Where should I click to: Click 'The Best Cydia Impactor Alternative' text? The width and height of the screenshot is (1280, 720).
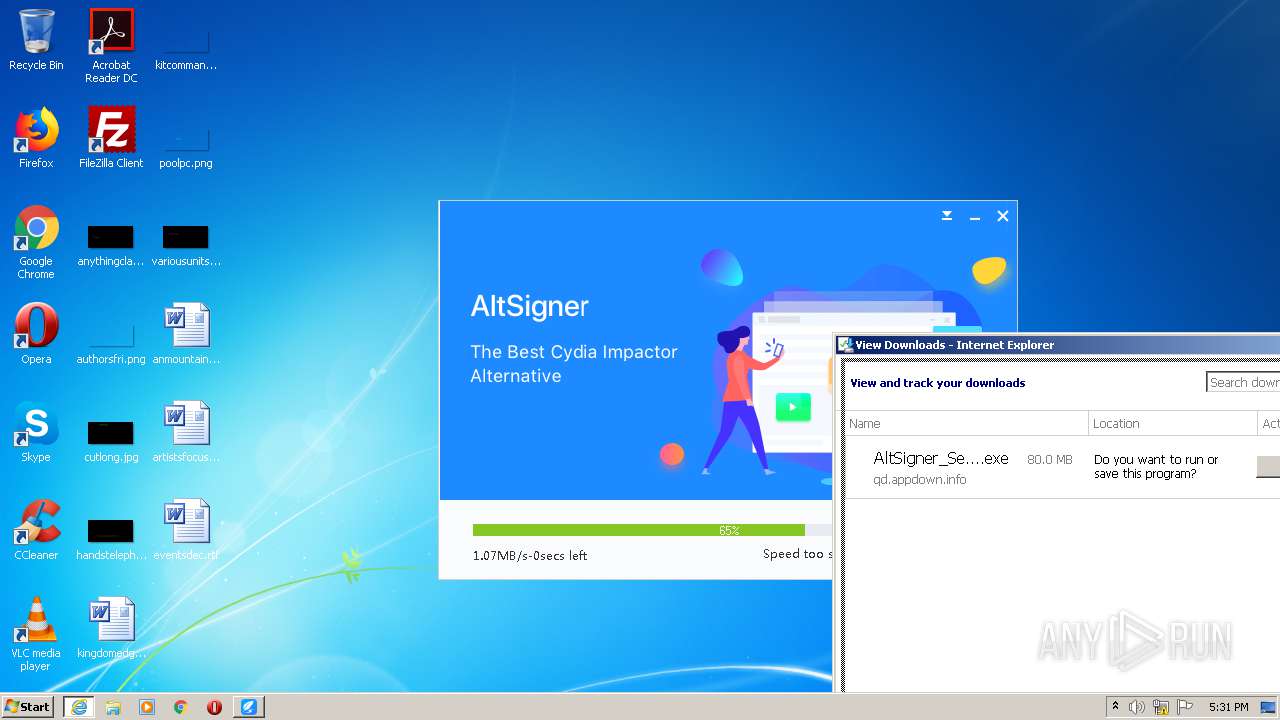point(574,364)
